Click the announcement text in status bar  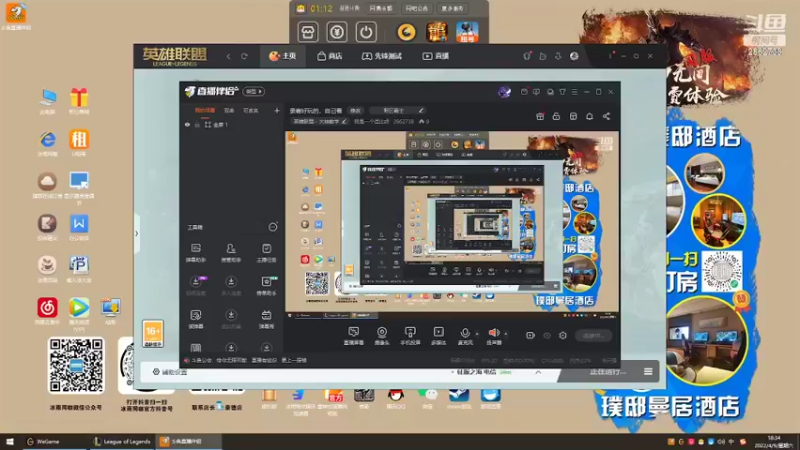coord(249,360)
